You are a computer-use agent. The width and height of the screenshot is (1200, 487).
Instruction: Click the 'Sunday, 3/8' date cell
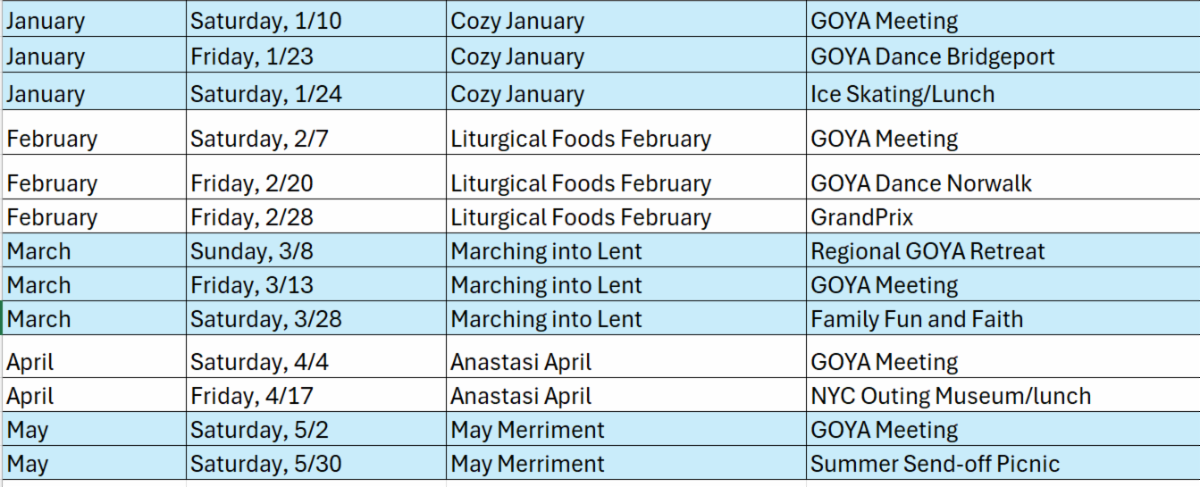(251, 251)
